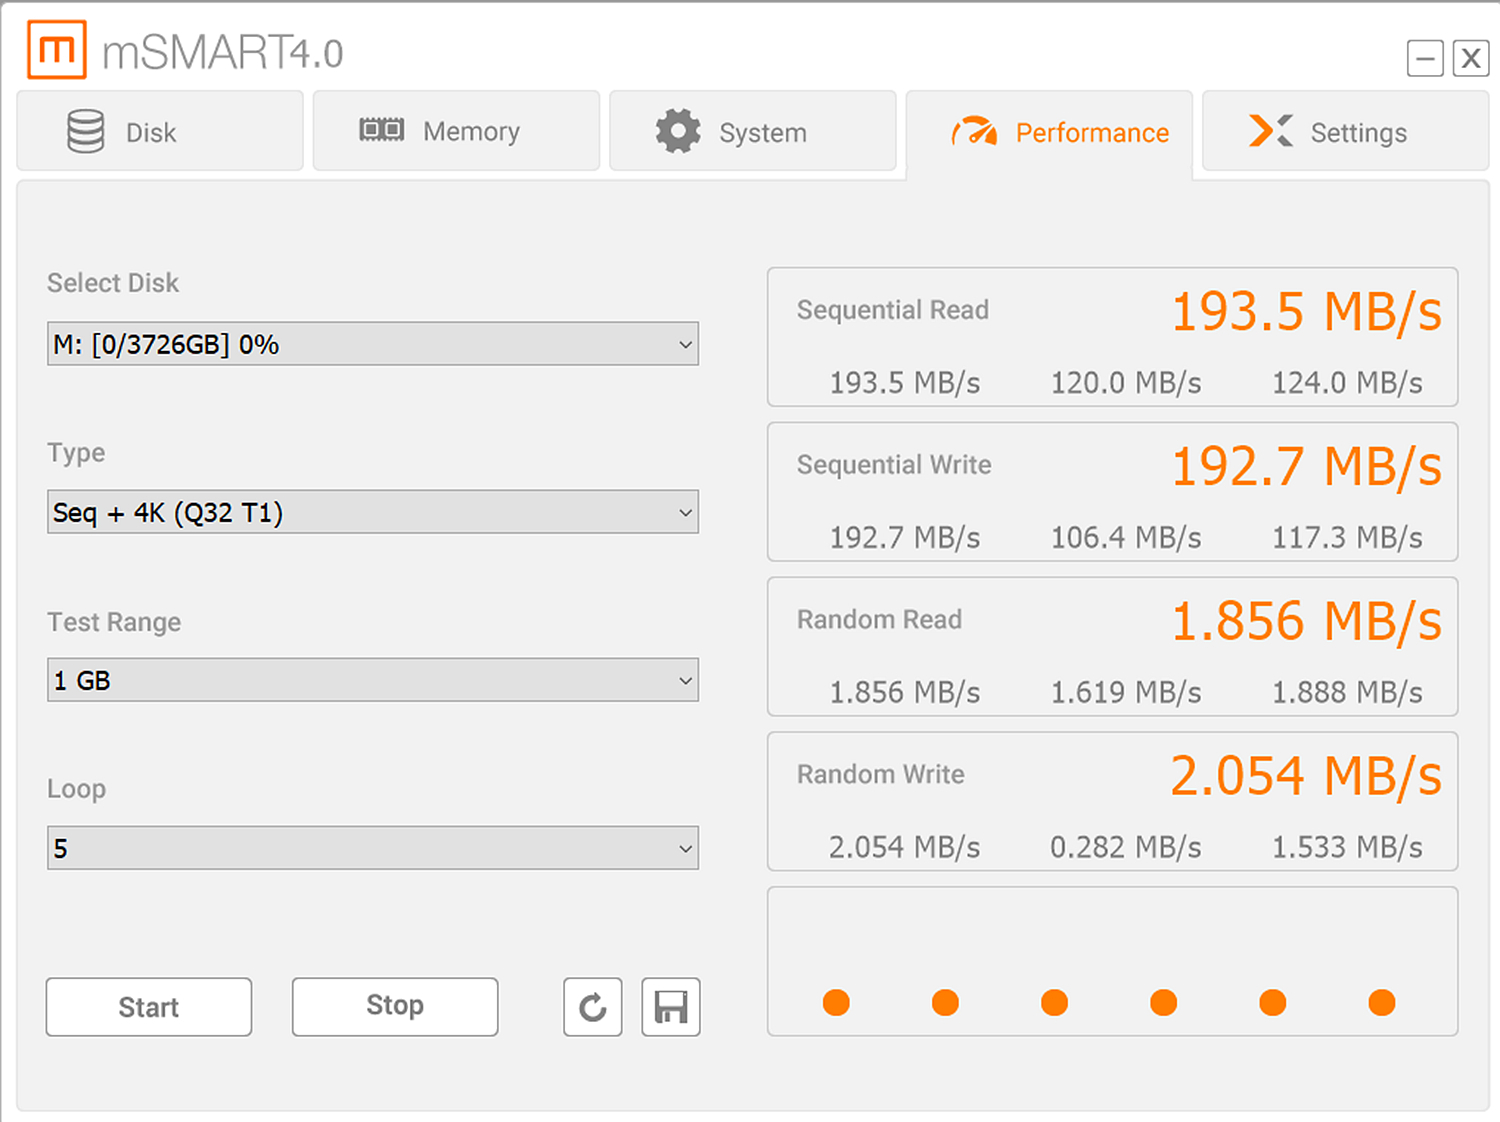Open the Disk tab
This screenshot has height=1122, width=1500.
point(160,131)
